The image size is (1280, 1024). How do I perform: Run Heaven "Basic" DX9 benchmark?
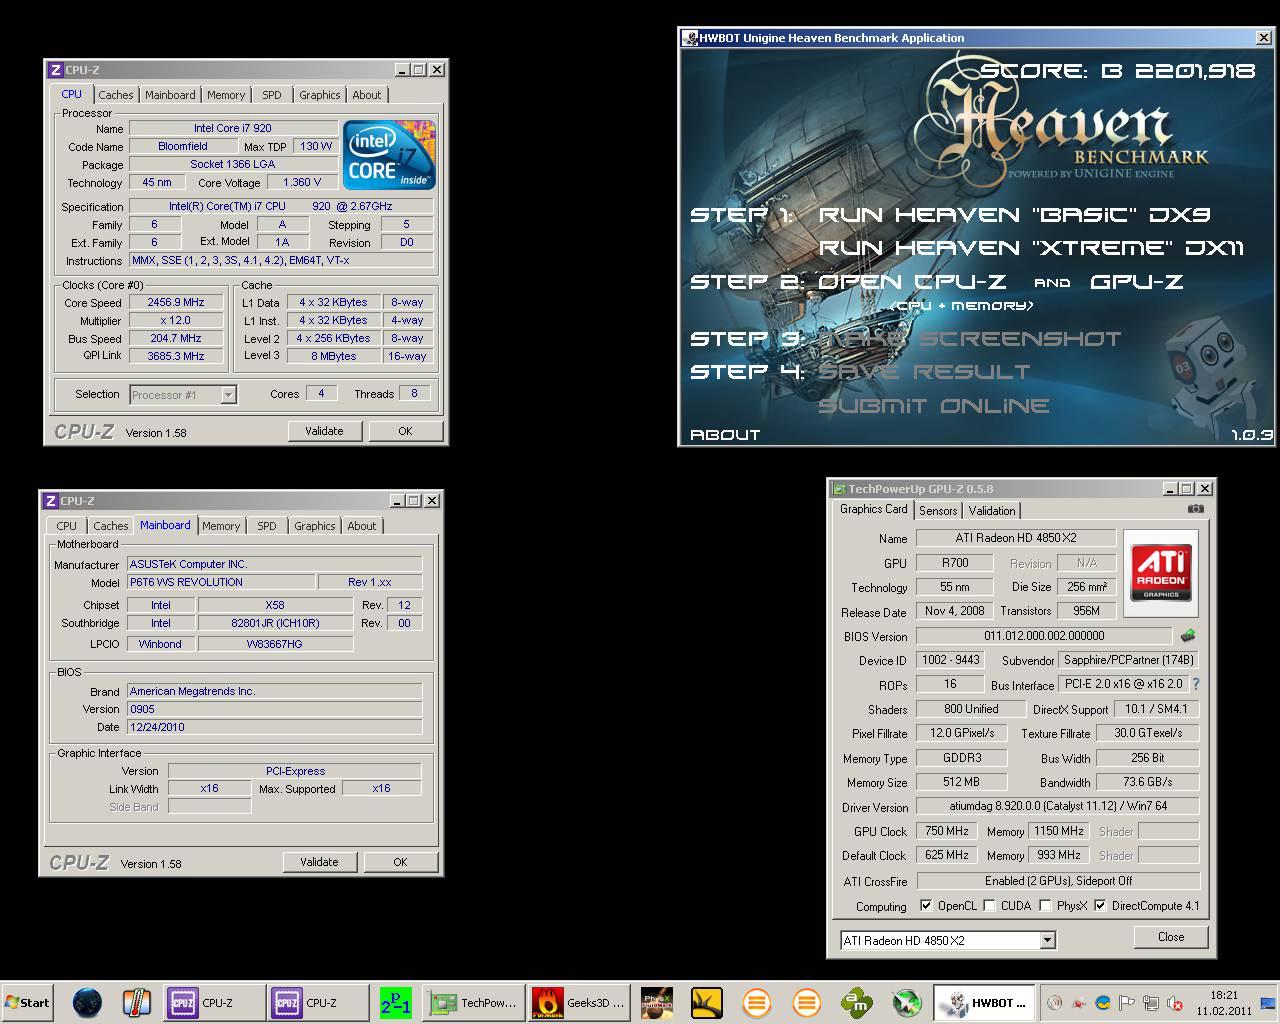[x=1014, y=214]
